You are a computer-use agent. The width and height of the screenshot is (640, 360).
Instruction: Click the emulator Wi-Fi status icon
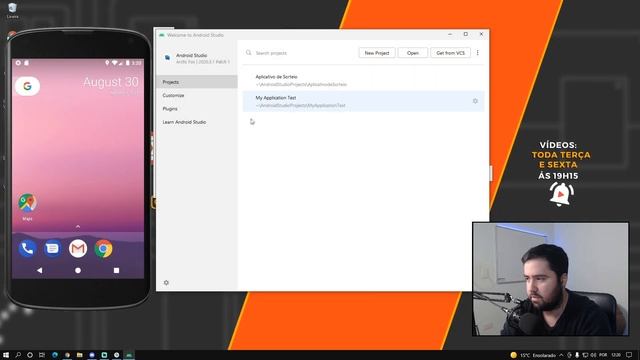[x=114, y=63]
